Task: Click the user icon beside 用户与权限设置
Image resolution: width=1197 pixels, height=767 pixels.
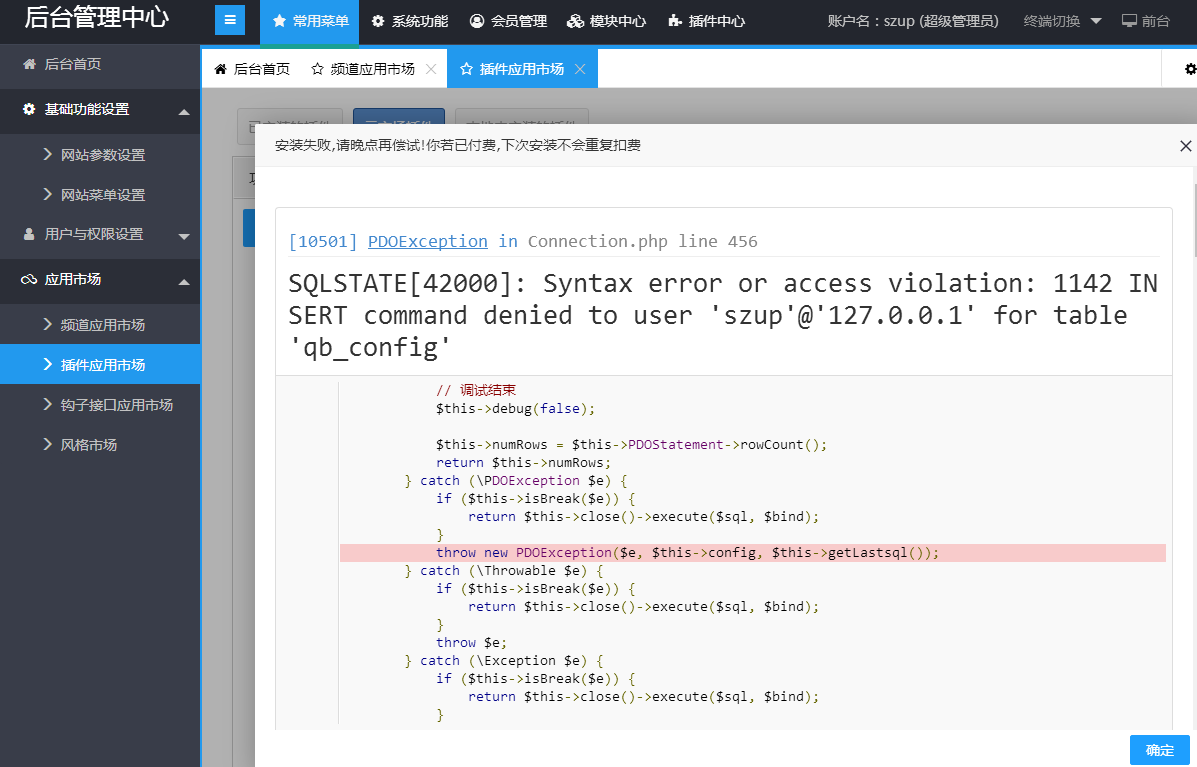Action: tap(28, 234)
